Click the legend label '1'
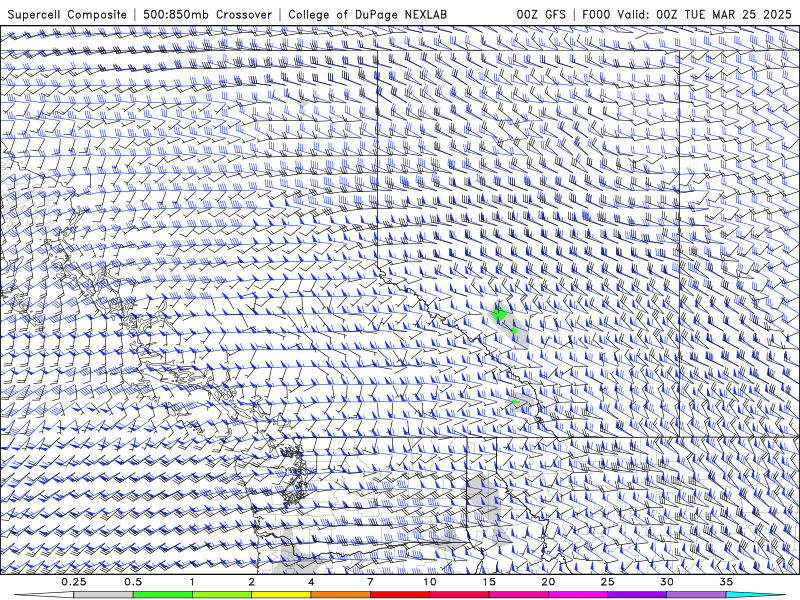Viewport: 800px width, 600px height. pos(192,582)
